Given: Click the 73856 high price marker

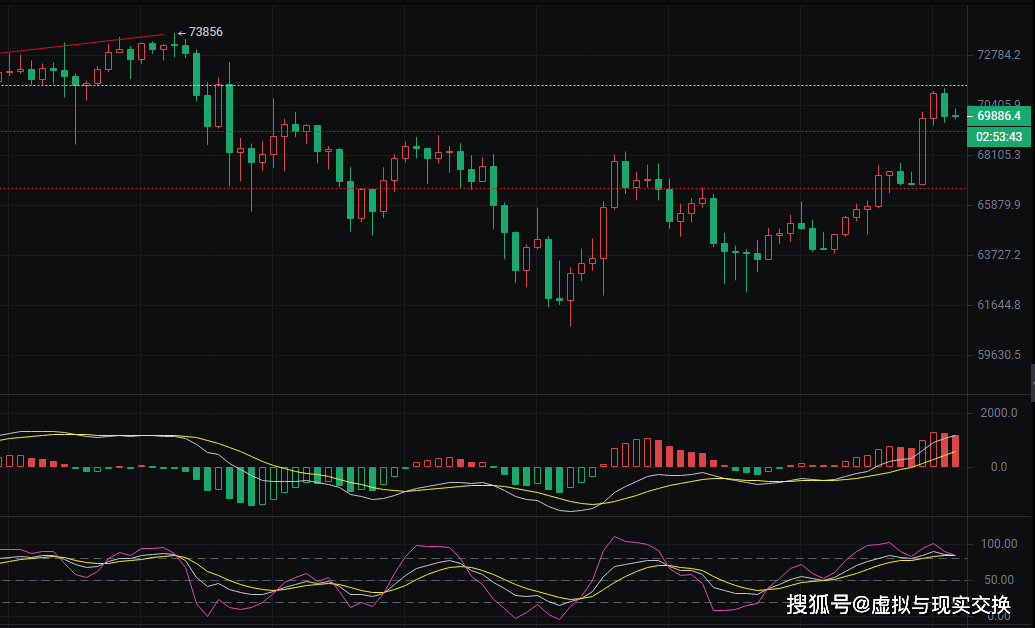Looking at the screenshot, I should pyautogui.click(x=205, y=32).
